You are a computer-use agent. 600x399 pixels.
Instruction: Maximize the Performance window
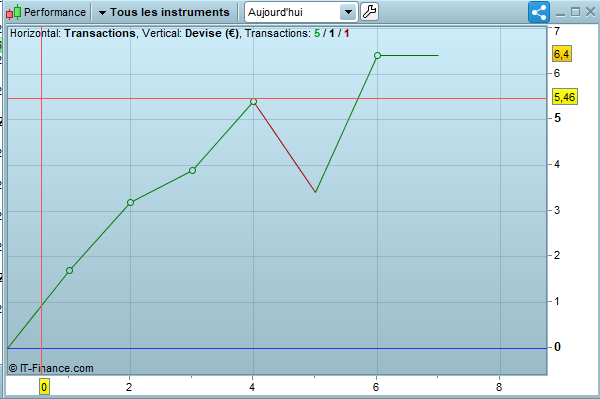(575, 12)
